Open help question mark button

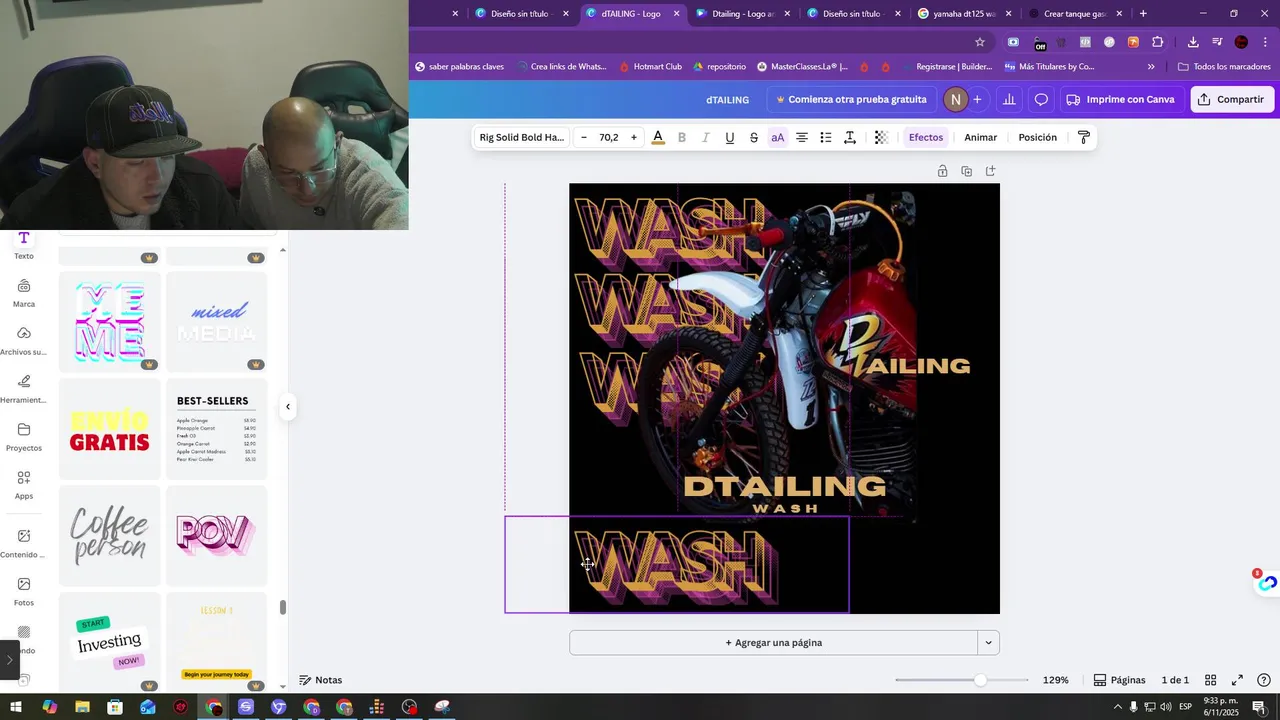click(1264, 680)
